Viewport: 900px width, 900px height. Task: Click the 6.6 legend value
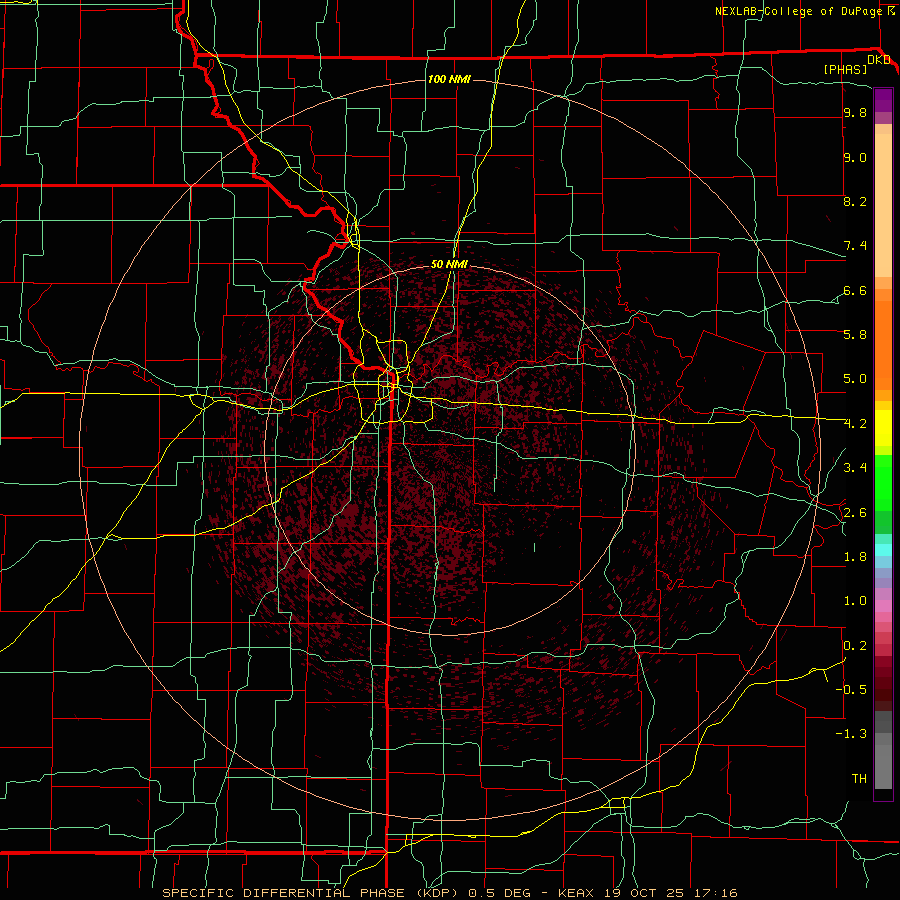(855, 291)
